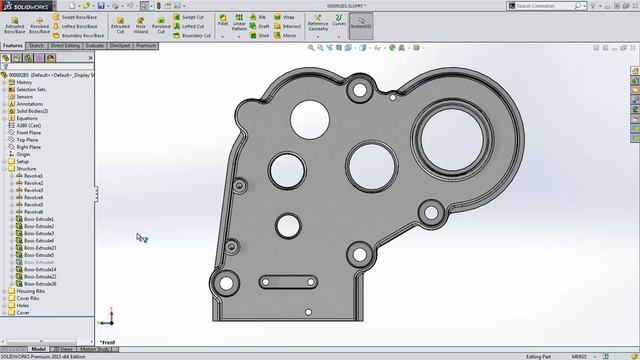
Task: Use the Mirror feature tool
Action: pyautogui.click(x=285, y=36)
